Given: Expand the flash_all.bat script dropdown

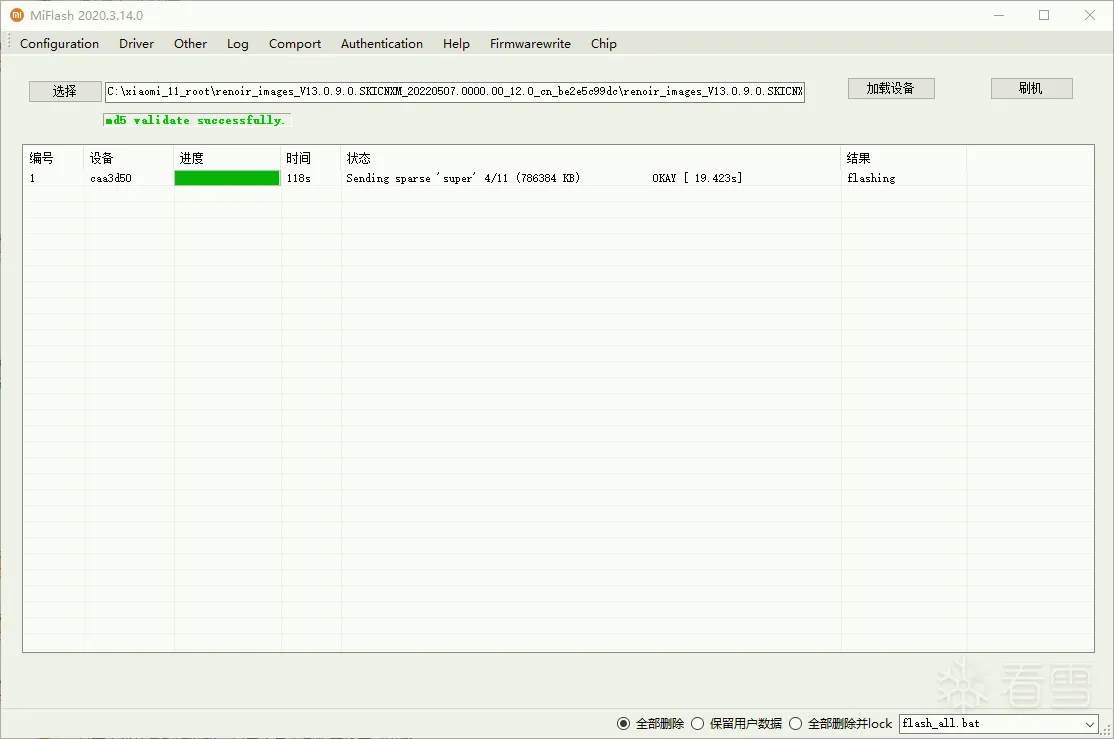Looking at the screenshot, I should point(1089,724).
